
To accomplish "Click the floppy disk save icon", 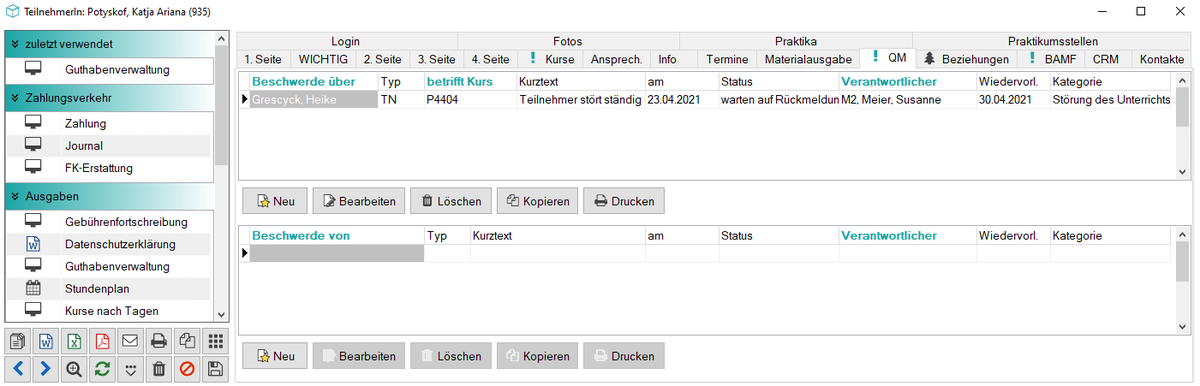I will [214, 369].
